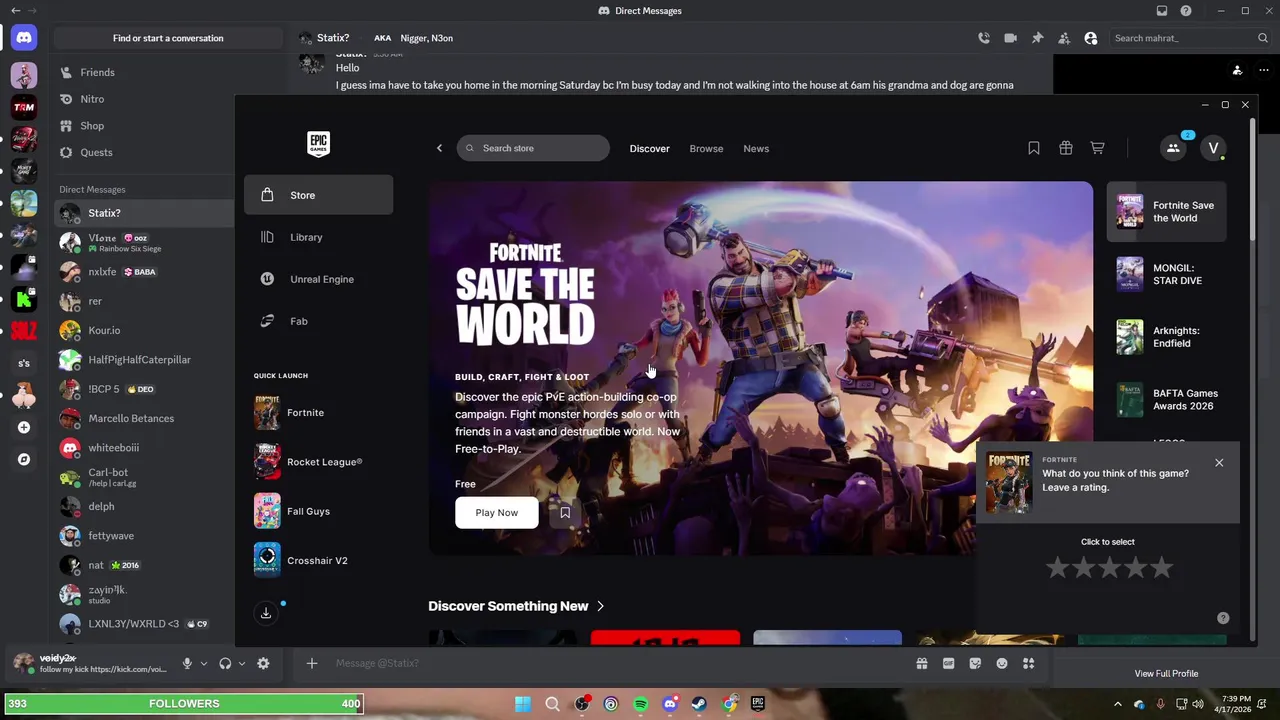Image resolution: width=1280 pixels, height=720 pixels.
Task: Click Find or start a conversation
Action: point(168,38)
